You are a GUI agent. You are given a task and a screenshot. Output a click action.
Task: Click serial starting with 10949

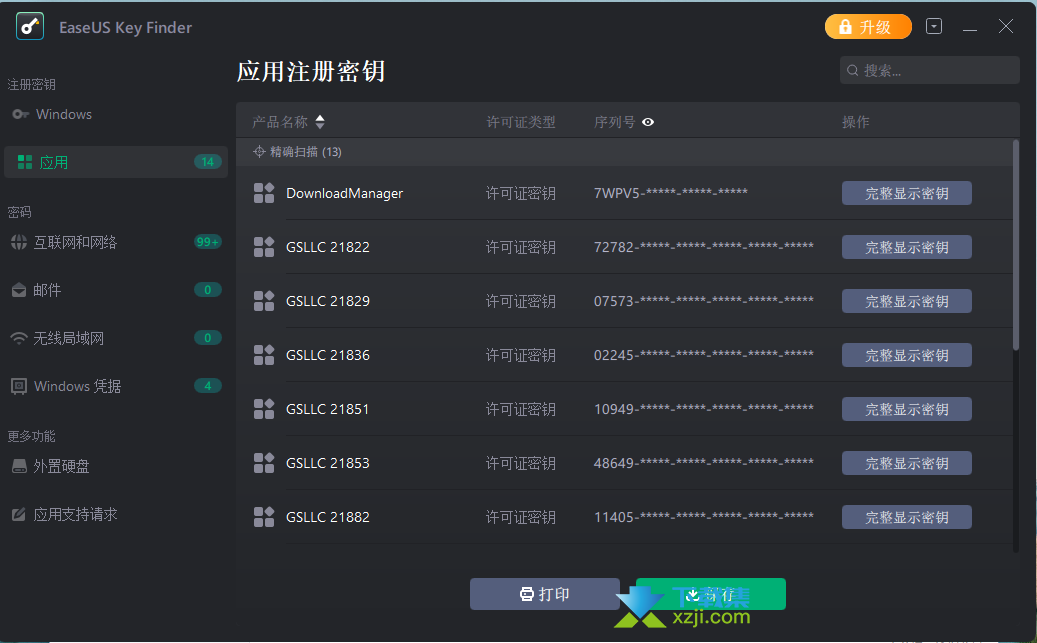click(704, 409)
